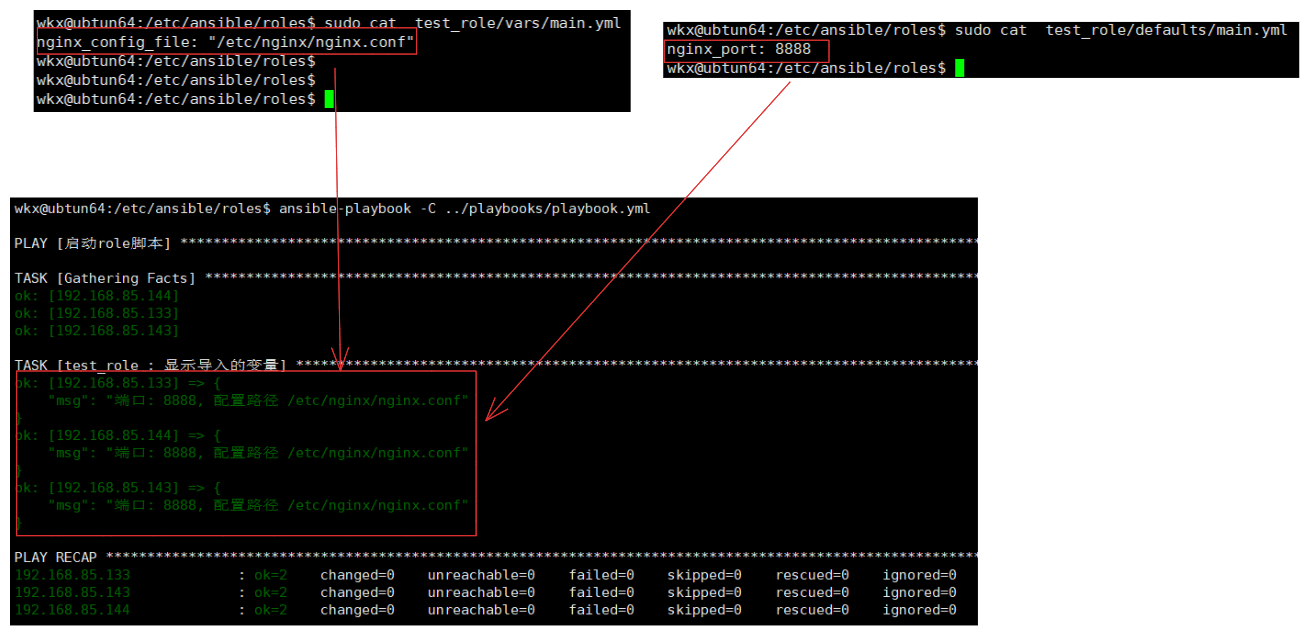The width and height of the screenshot is (1309, 635).
Task: Click 'ok: [192.168.85.144]' under Gathering Facts
Action: (x=97, y=296)
